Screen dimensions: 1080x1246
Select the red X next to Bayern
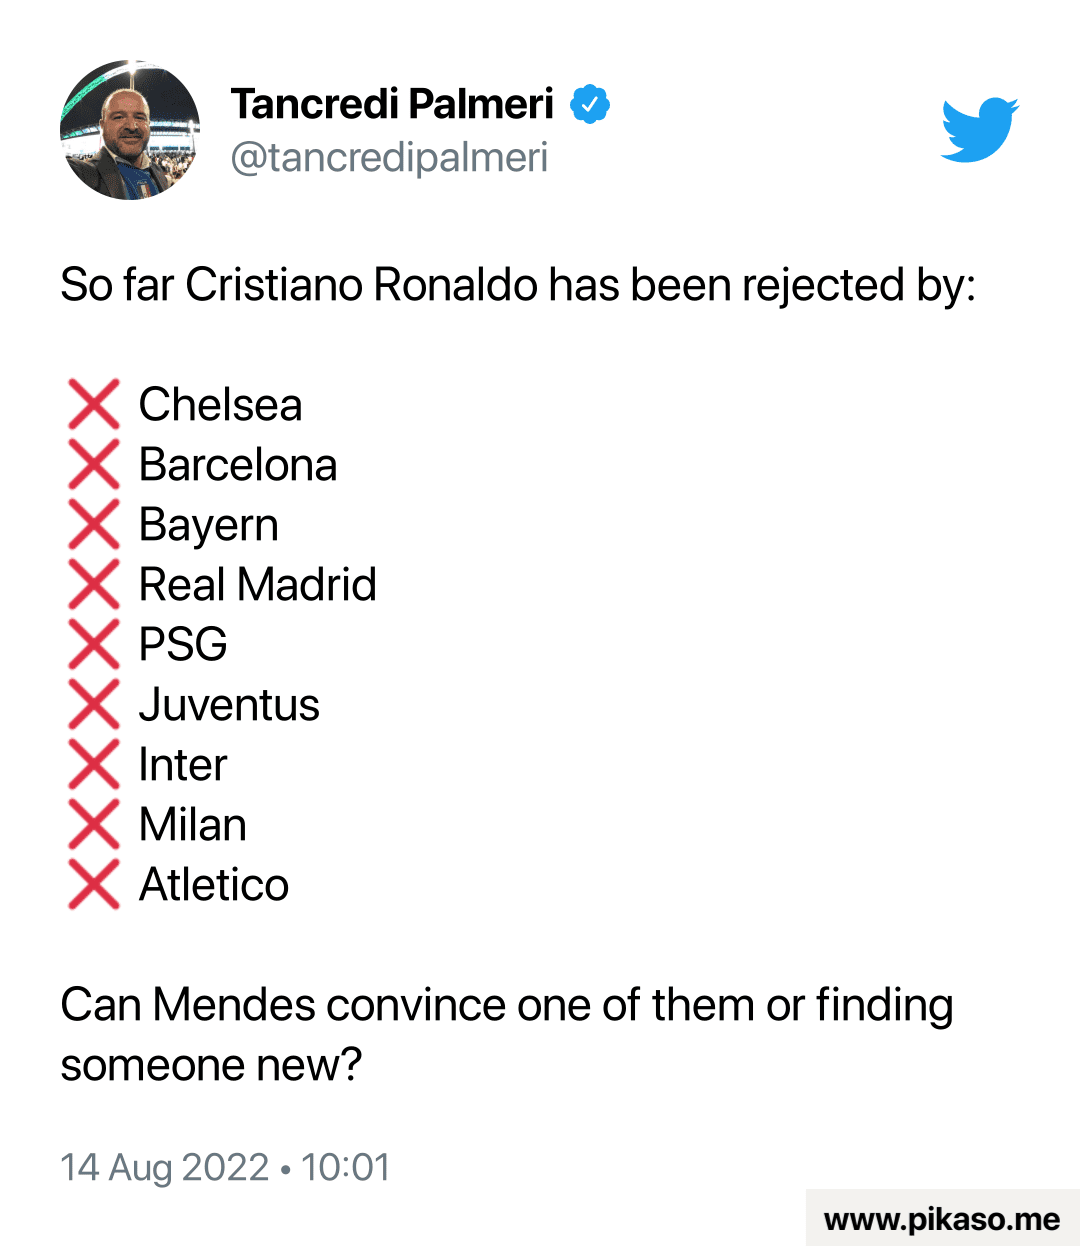(x=94, y=525)
